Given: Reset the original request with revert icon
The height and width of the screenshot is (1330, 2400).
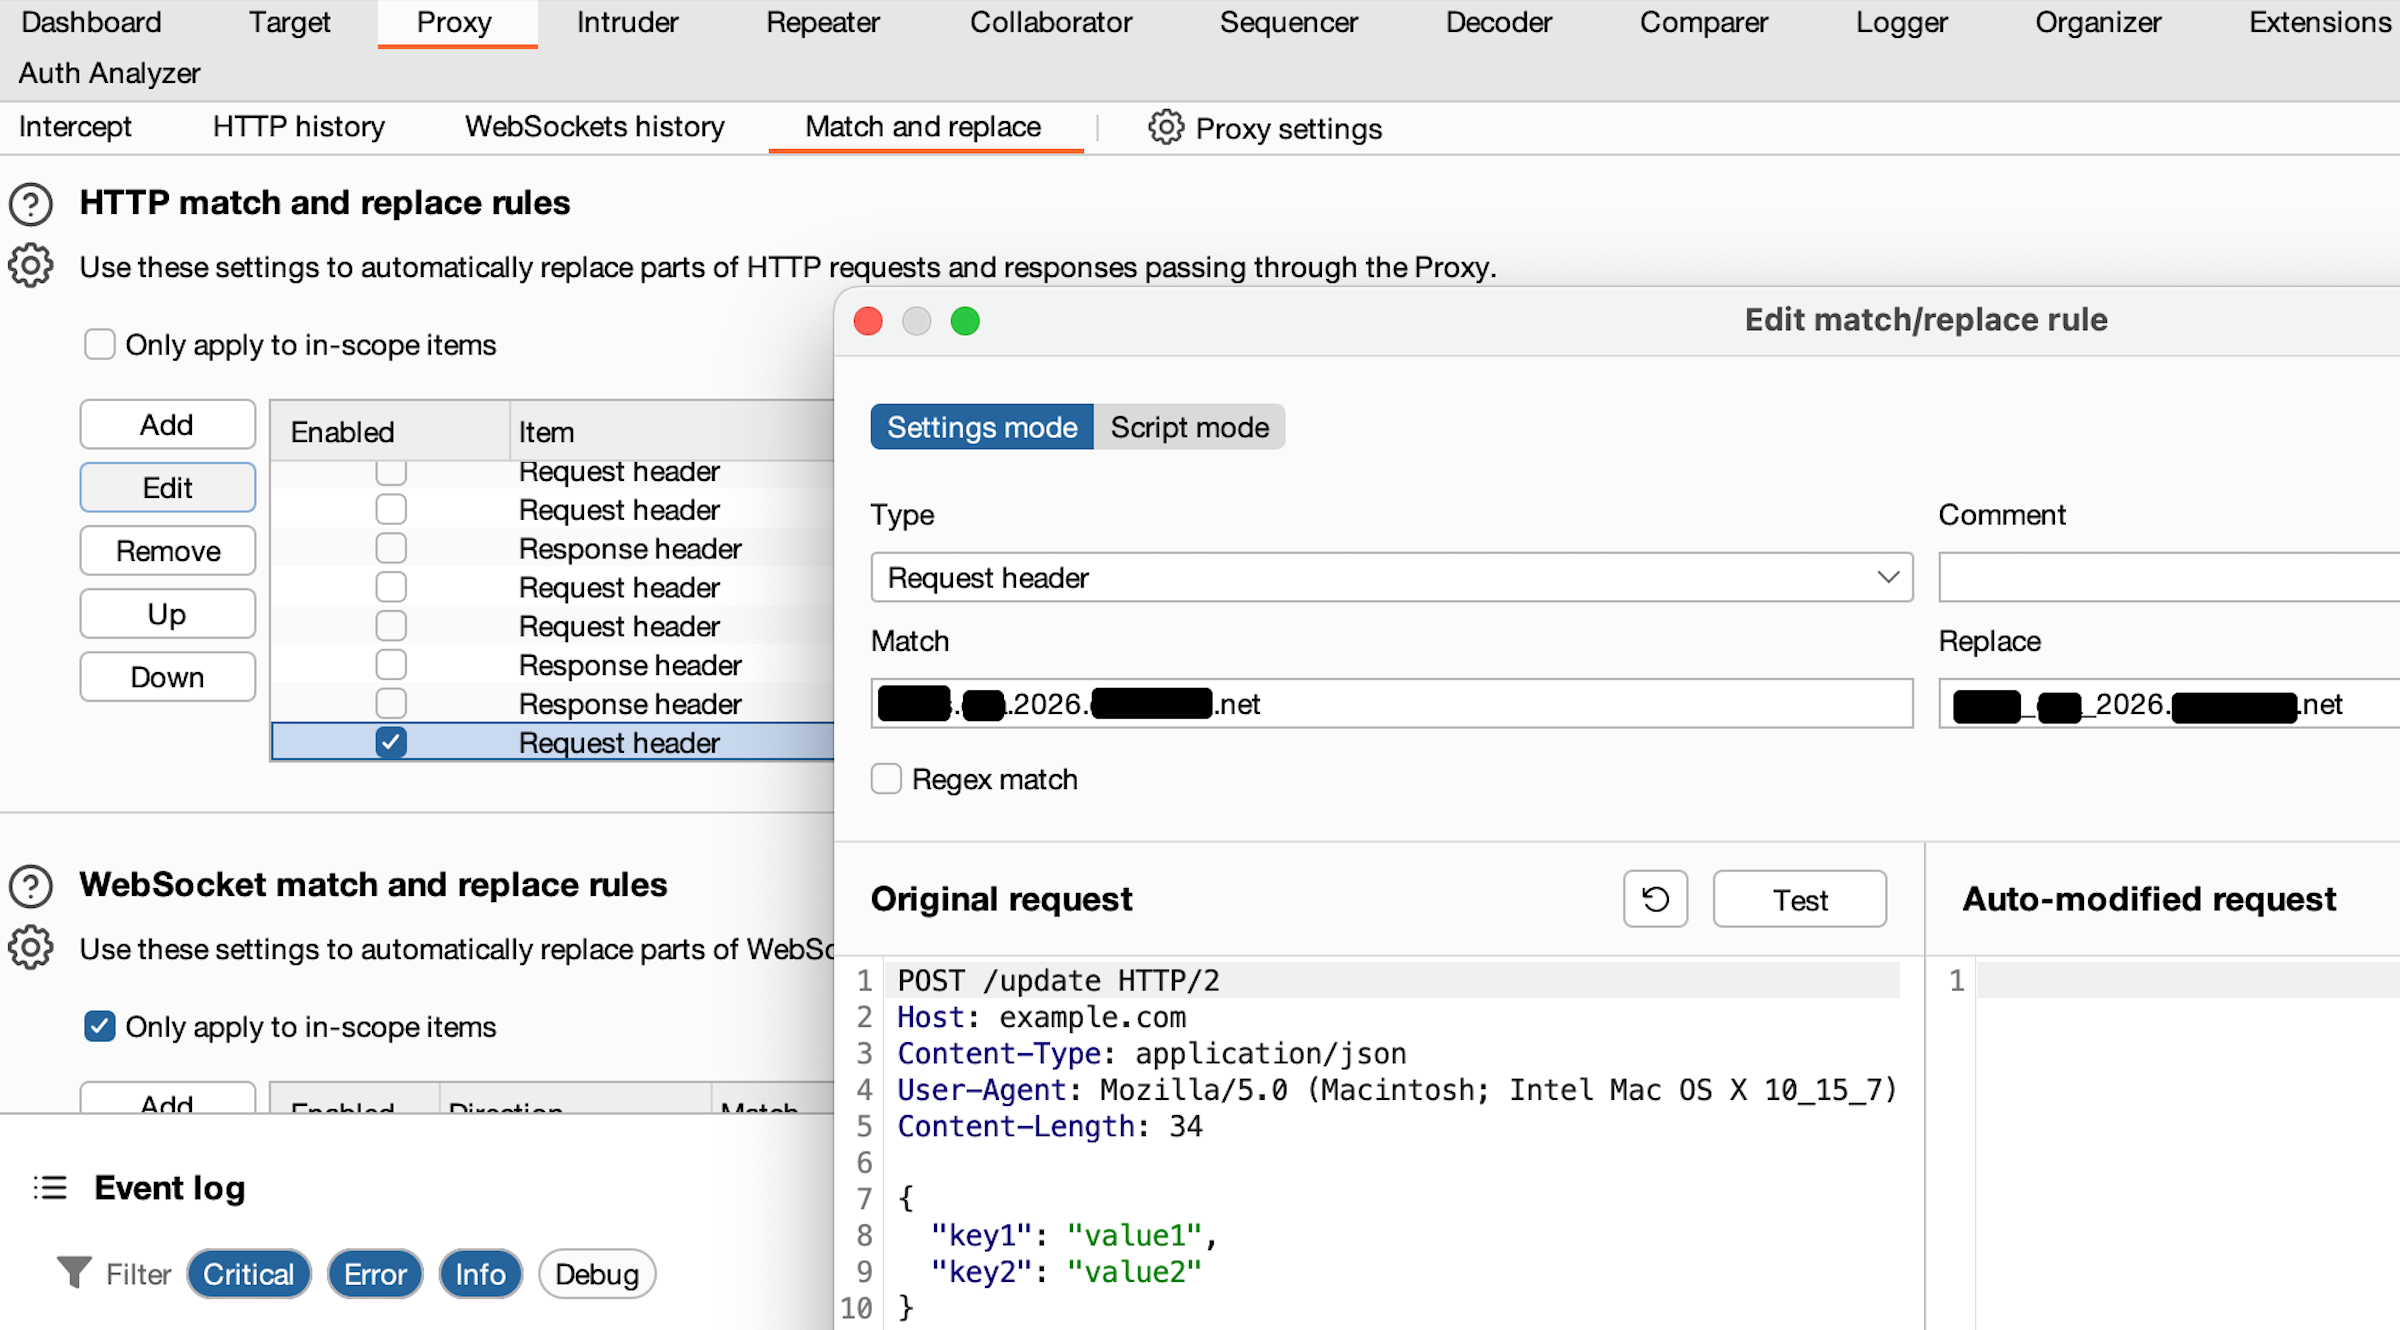Looking at the screenshot, I should [x=1655, y=899].
